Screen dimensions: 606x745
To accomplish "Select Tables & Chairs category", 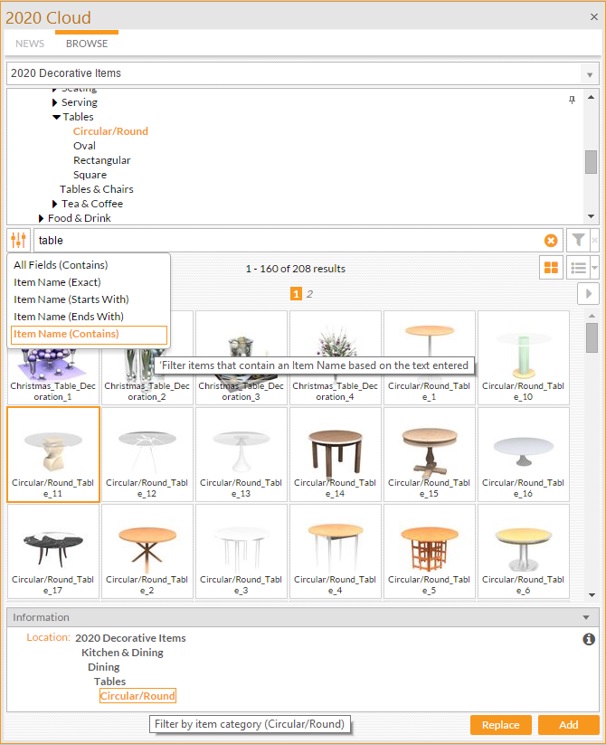I will tap(96, 189).
